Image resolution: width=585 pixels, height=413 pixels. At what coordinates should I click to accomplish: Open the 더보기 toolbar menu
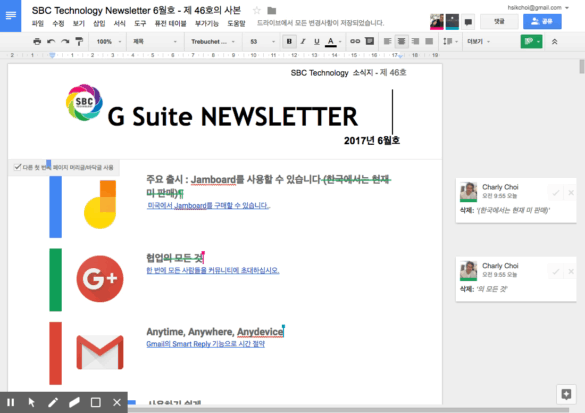(479, 41)
